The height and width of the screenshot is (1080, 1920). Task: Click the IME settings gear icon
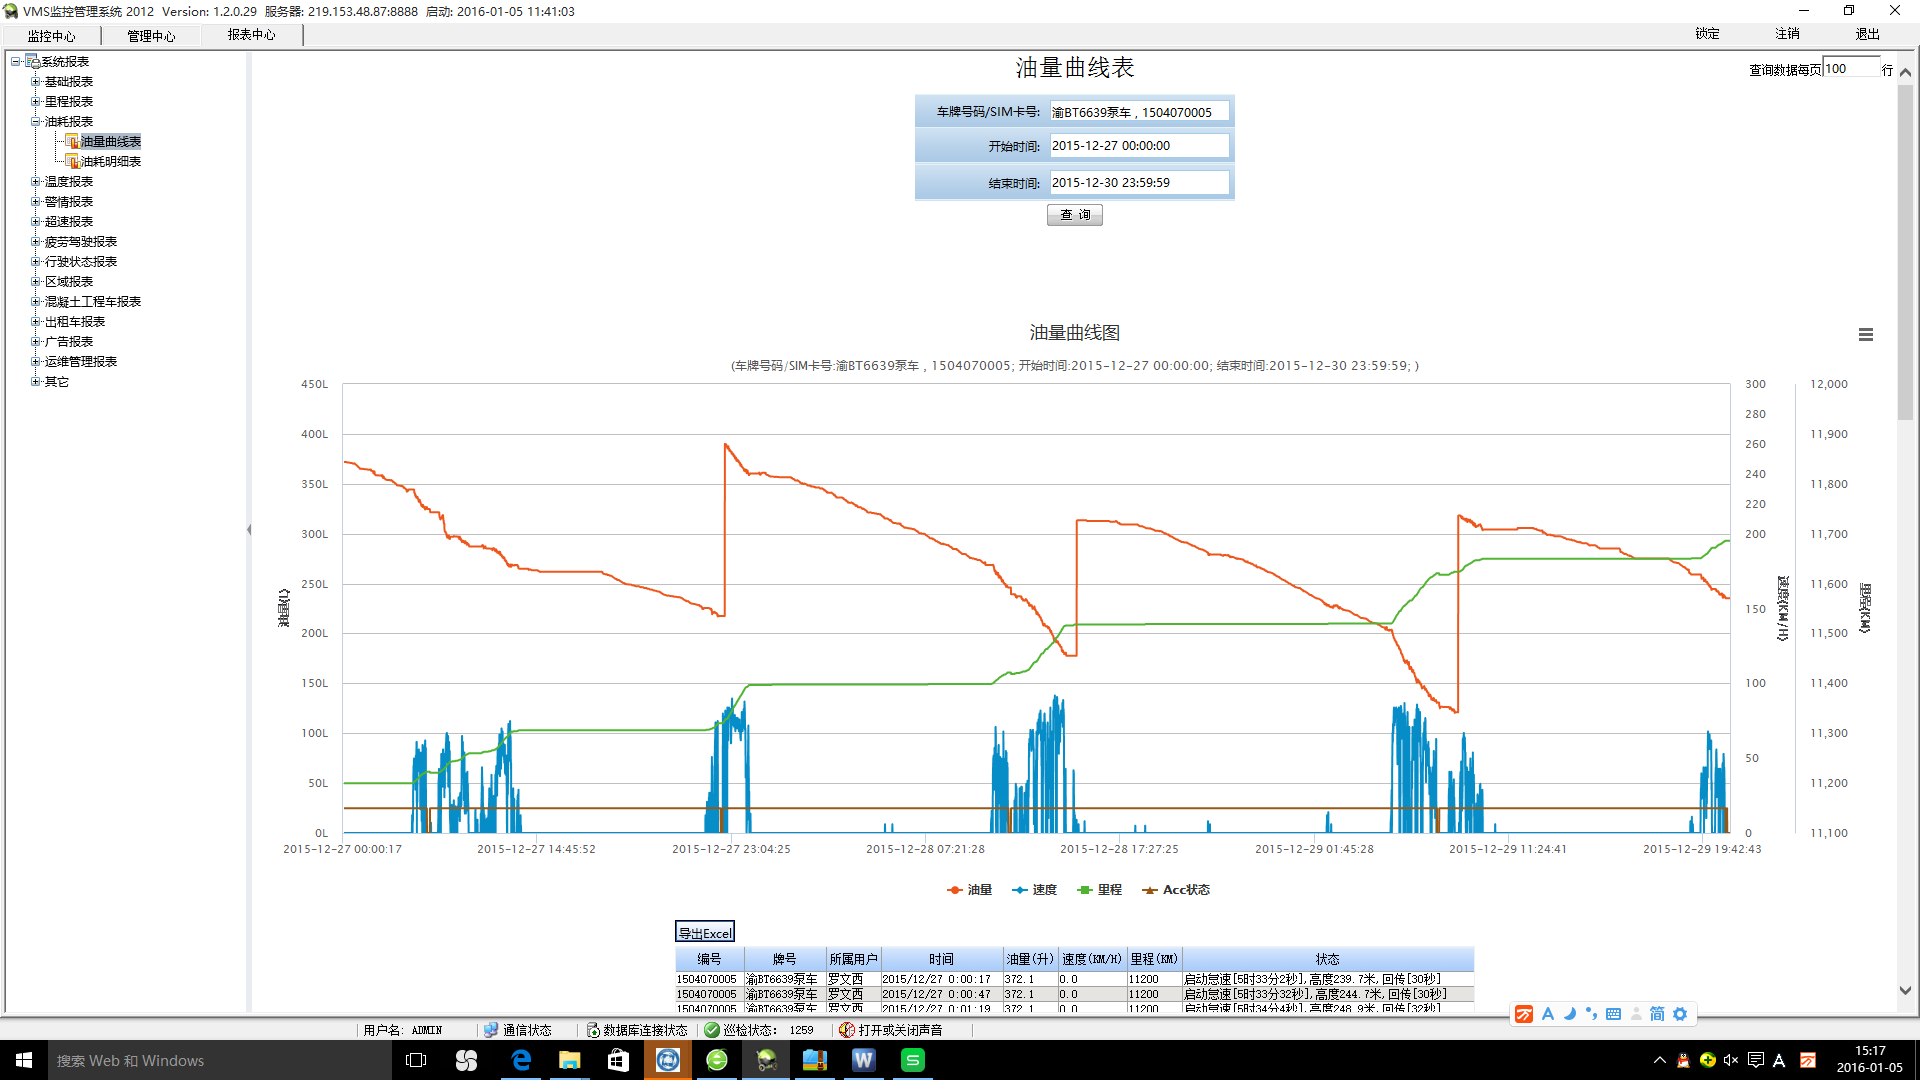(x=1680, y=1014)
